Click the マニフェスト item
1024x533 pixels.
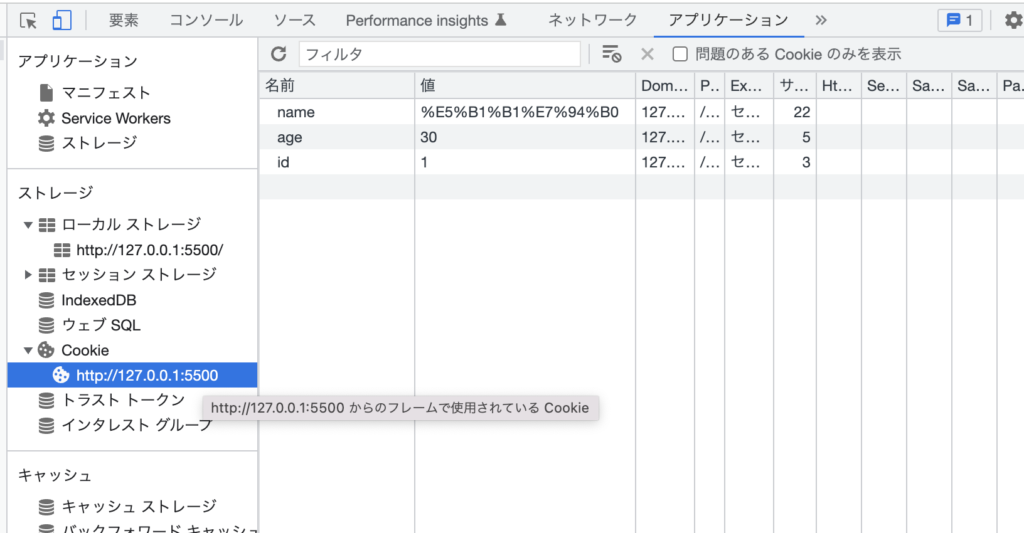(106, 93)
